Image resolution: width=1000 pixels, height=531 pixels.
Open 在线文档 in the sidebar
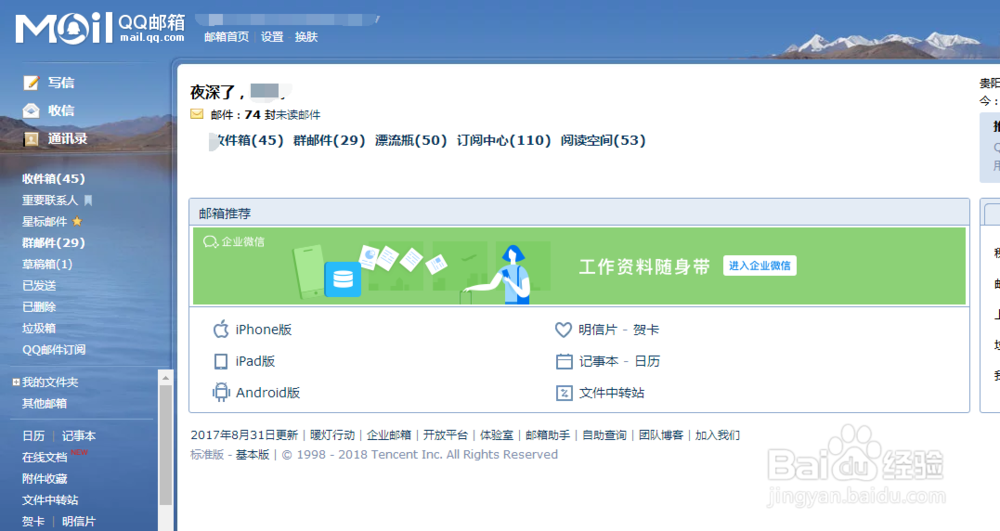click(45, 457)
